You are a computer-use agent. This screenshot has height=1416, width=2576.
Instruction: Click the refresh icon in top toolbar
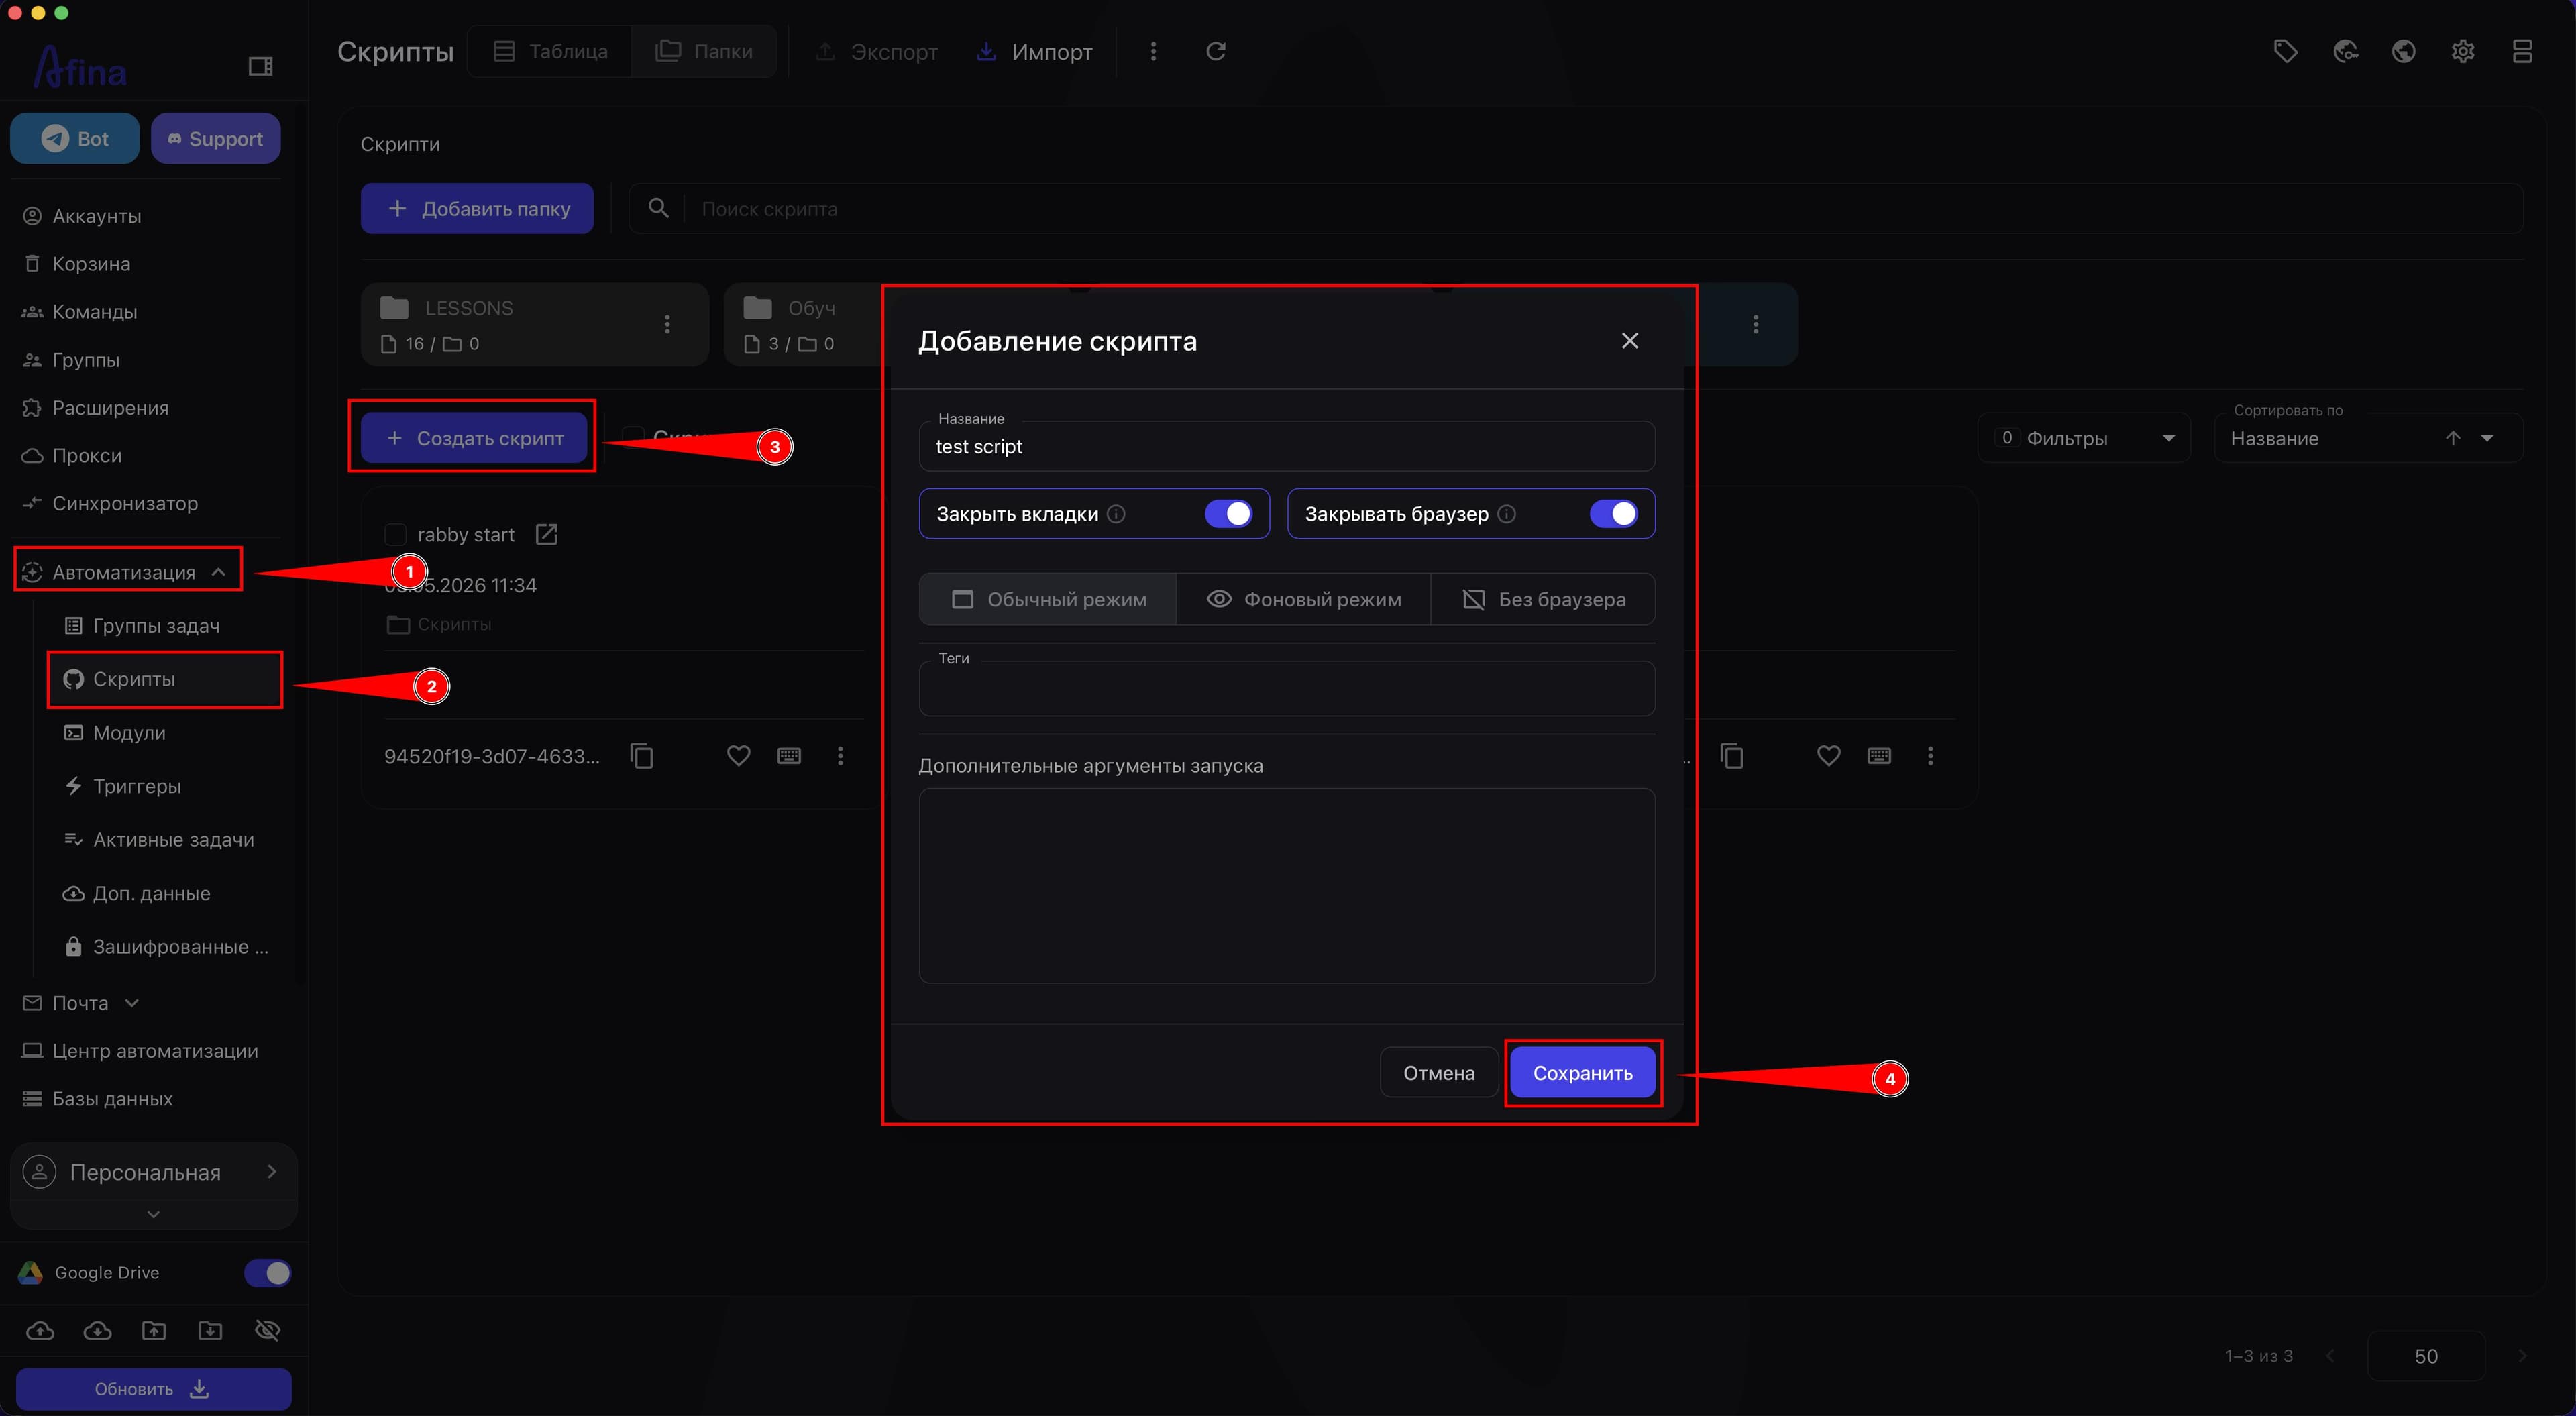point(1216,51)
